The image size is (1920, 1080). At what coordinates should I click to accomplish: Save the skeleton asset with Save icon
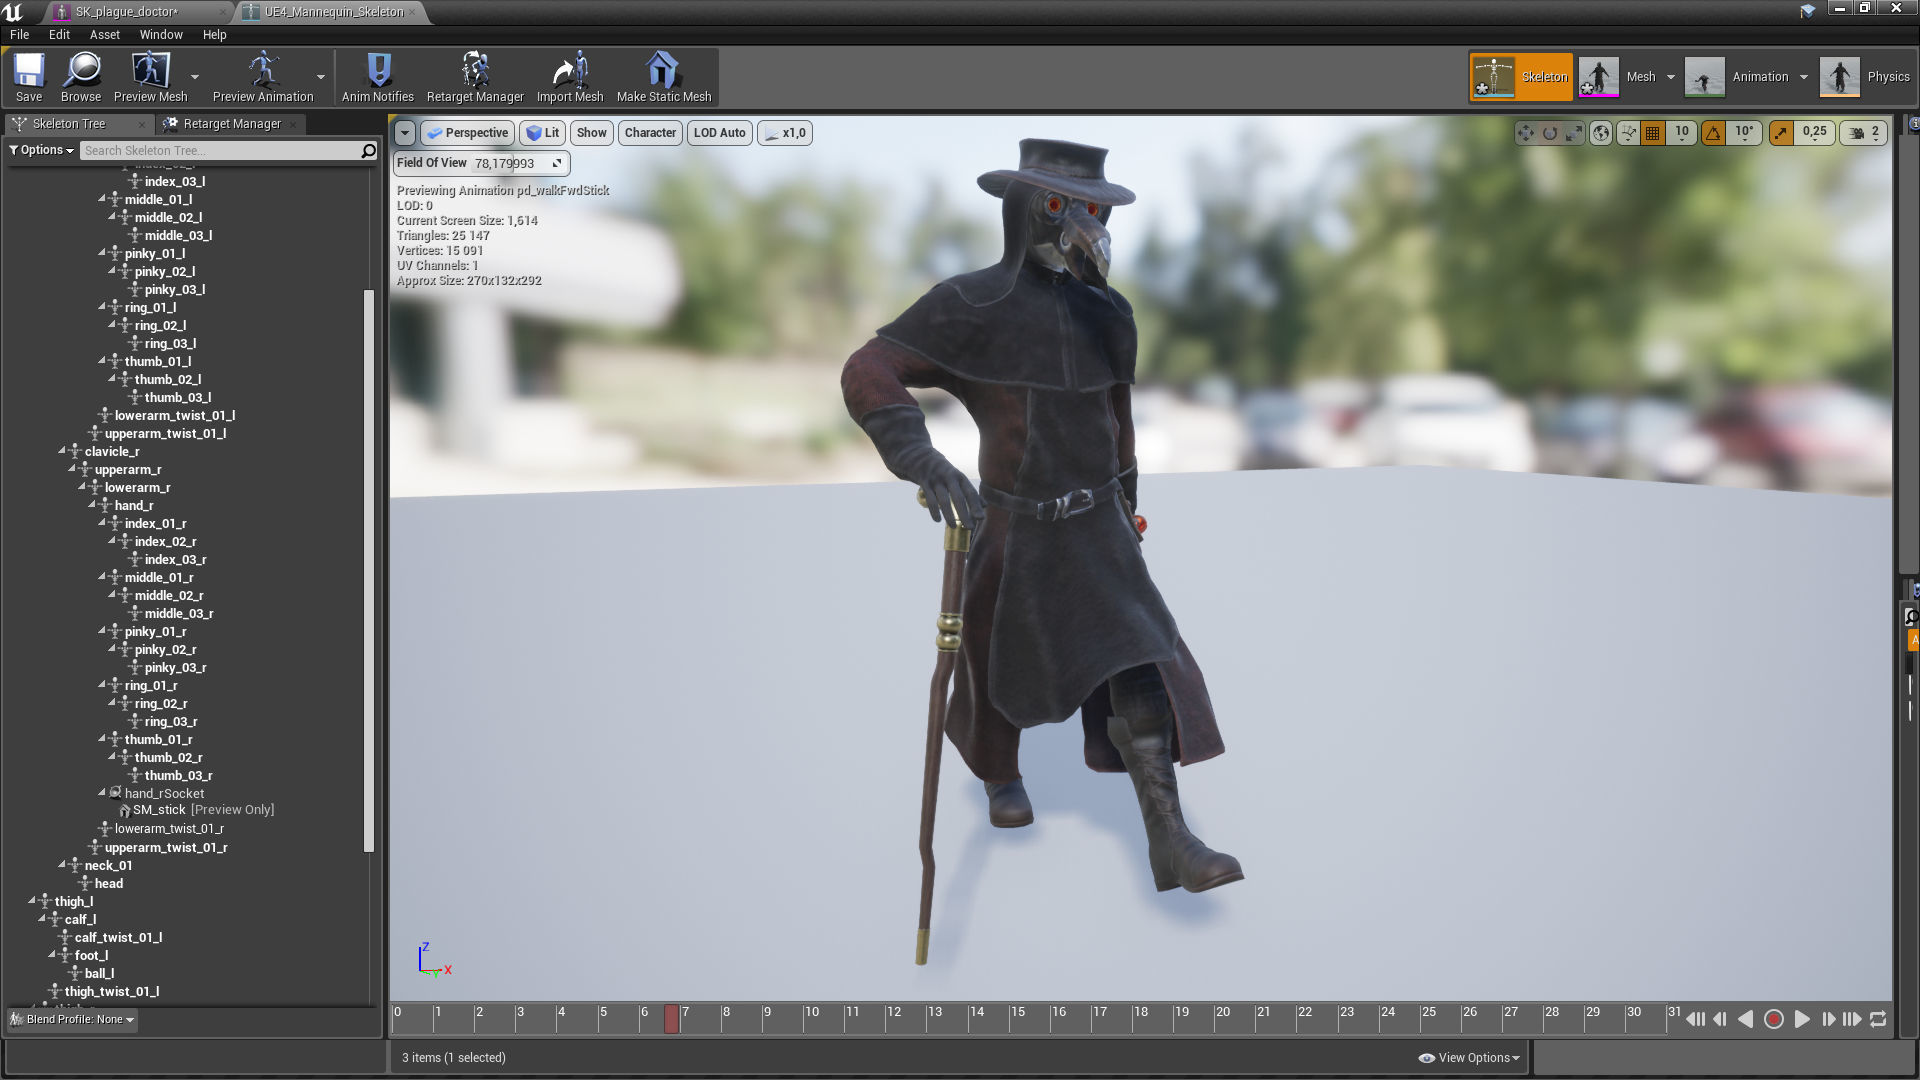click(x=28, y=77)
